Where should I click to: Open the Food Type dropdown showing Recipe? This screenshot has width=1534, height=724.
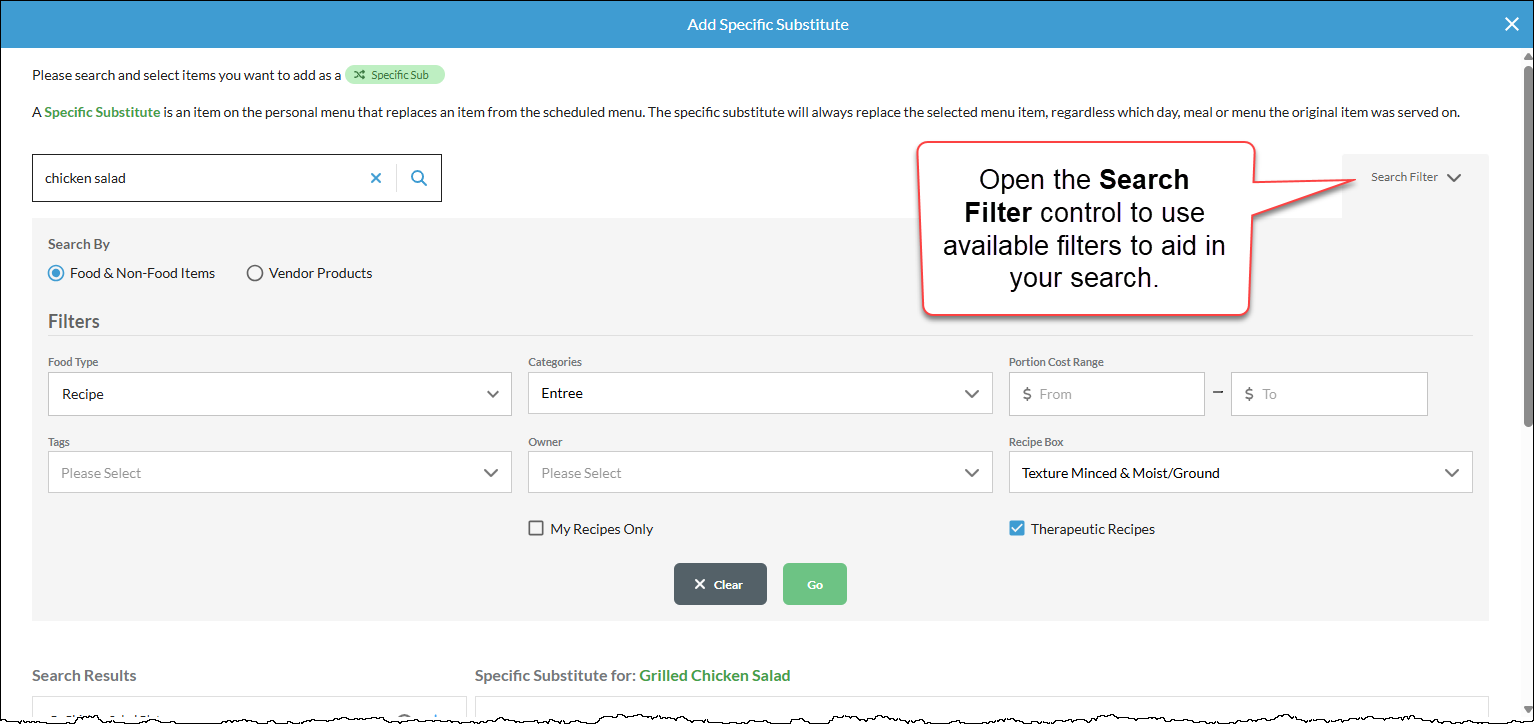(x=280, y=394)
